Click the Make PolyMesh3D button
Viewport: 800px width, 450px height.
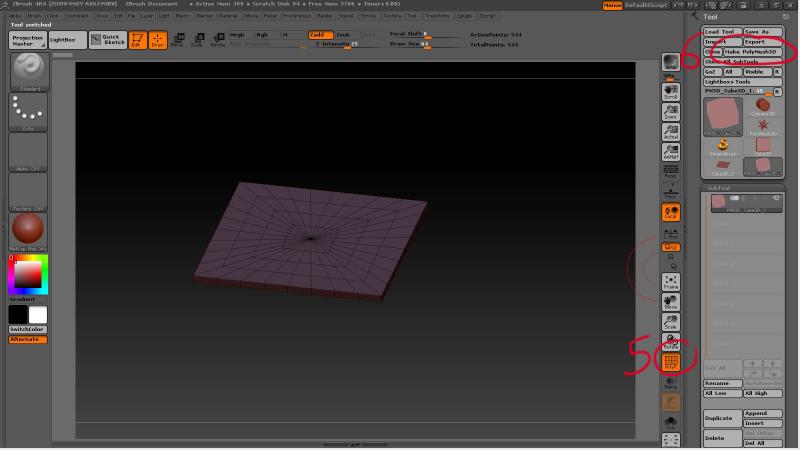(x=752, y=52)
